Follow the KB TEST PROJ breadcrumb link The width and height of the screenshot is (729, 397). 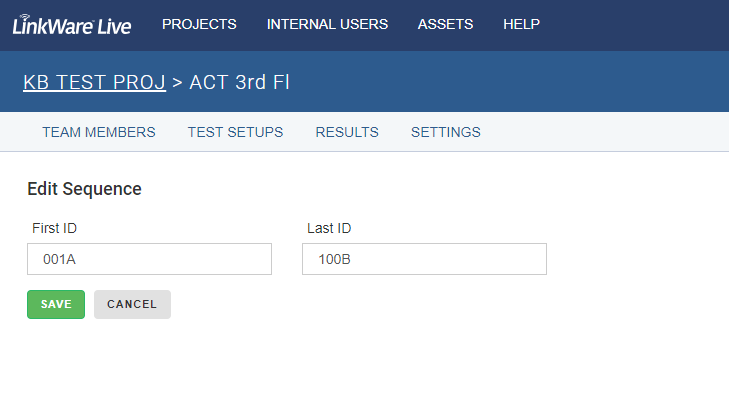tap(94, 82)
